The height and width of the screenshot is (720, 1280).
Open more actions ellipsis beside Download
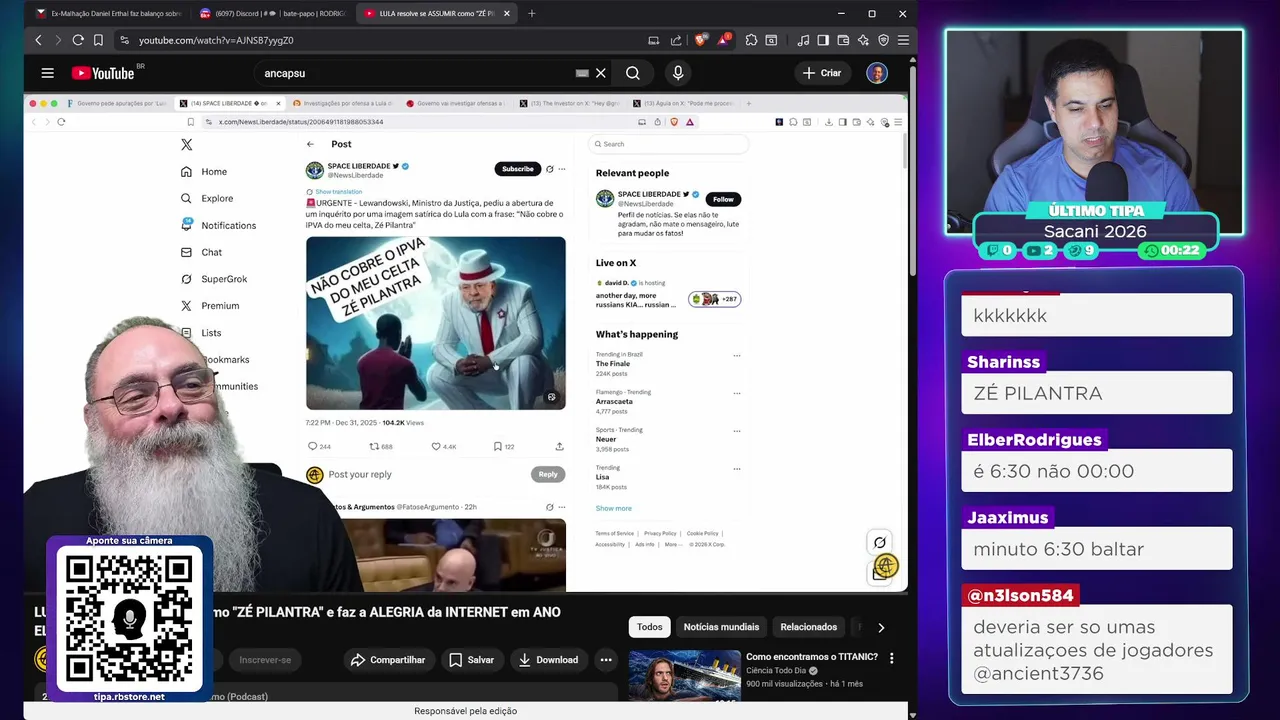606,660
